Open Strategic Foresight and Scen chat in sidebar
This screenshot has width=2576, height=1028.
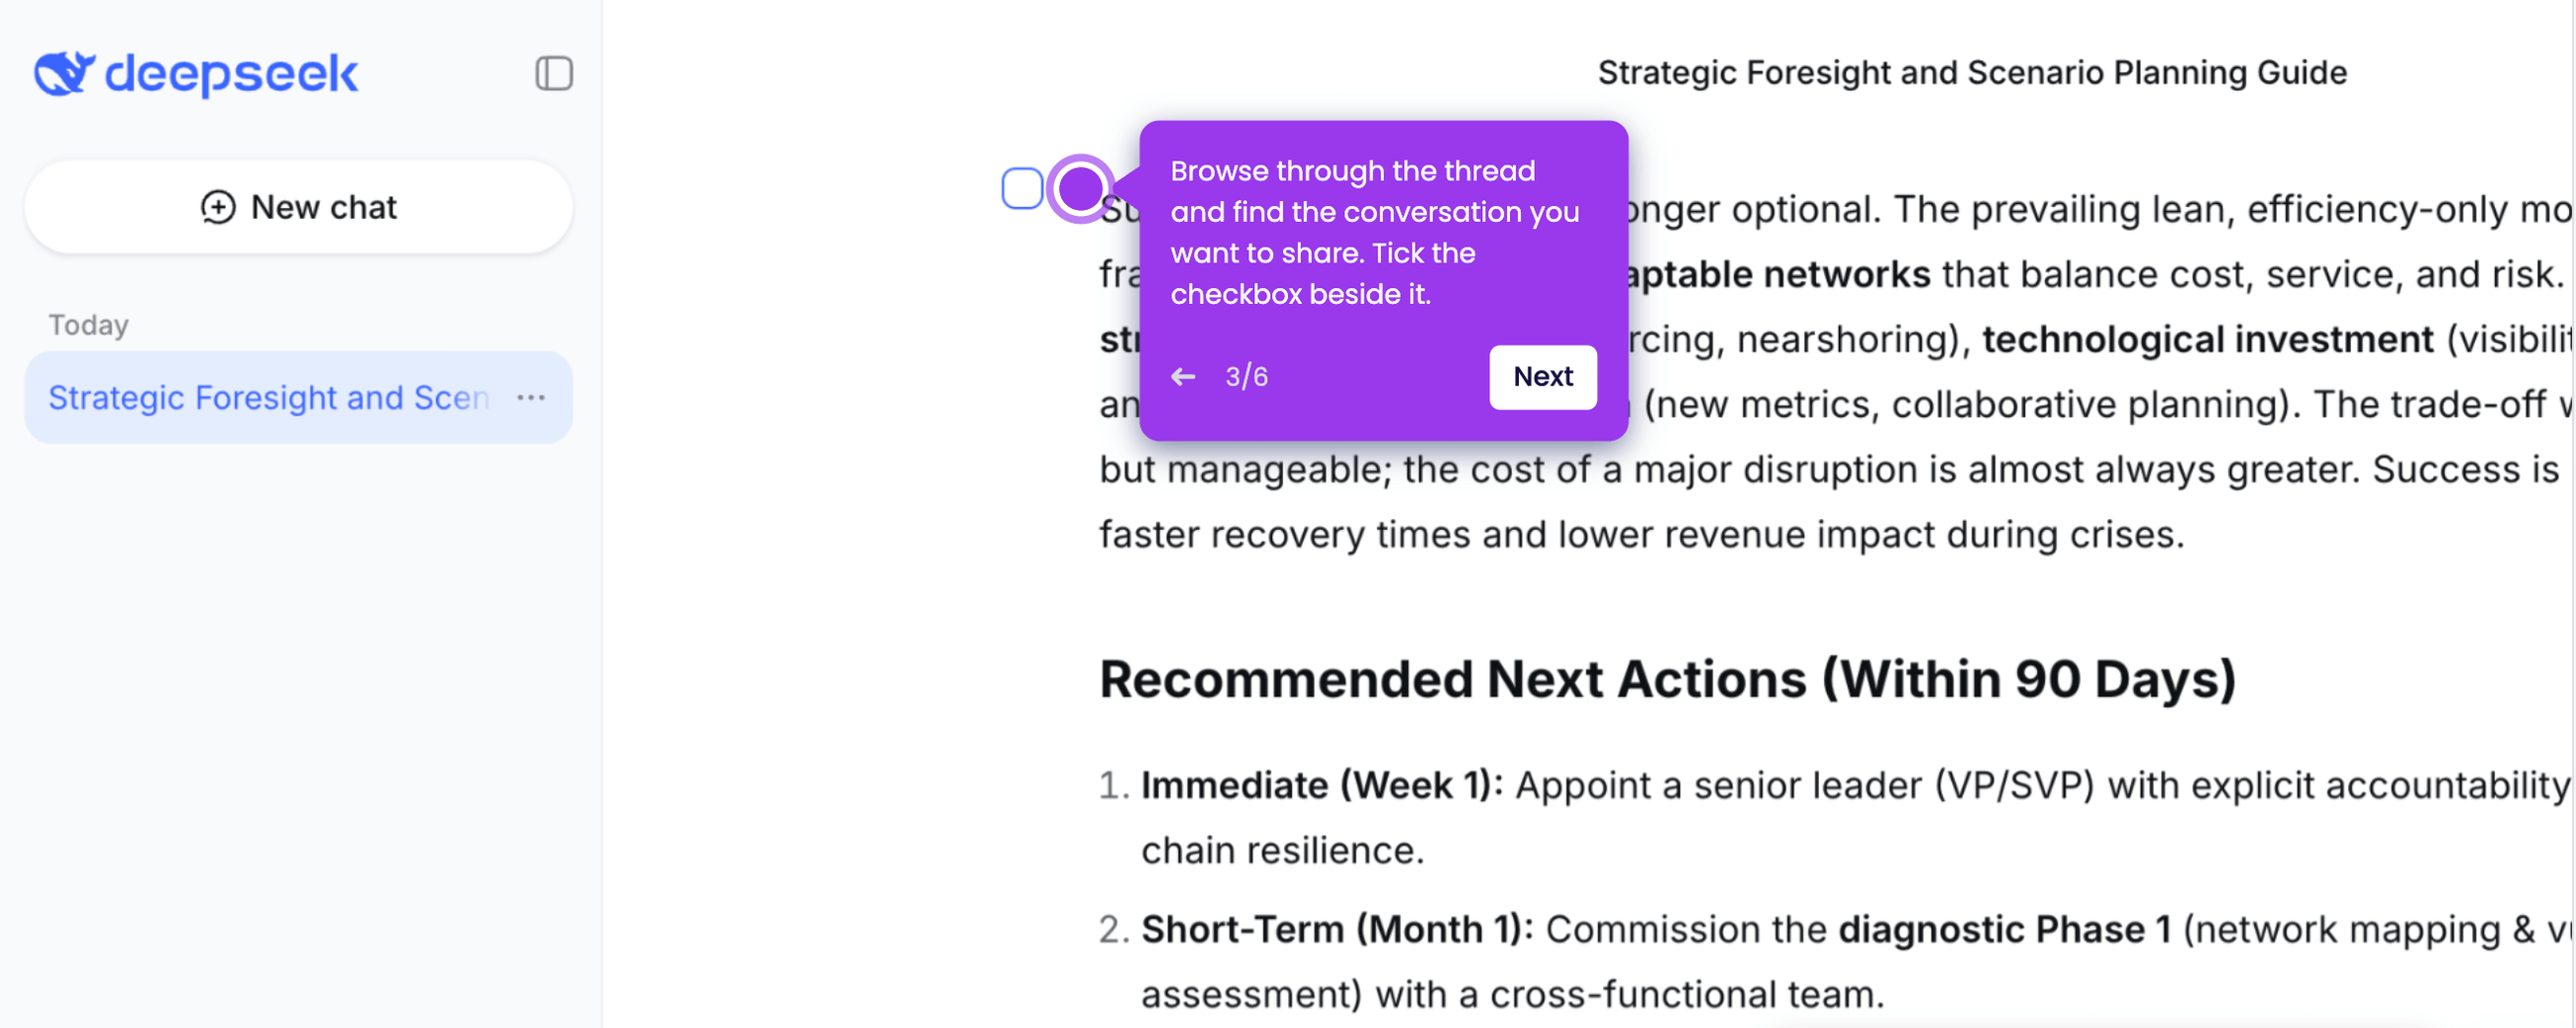[x=268, y=398]
